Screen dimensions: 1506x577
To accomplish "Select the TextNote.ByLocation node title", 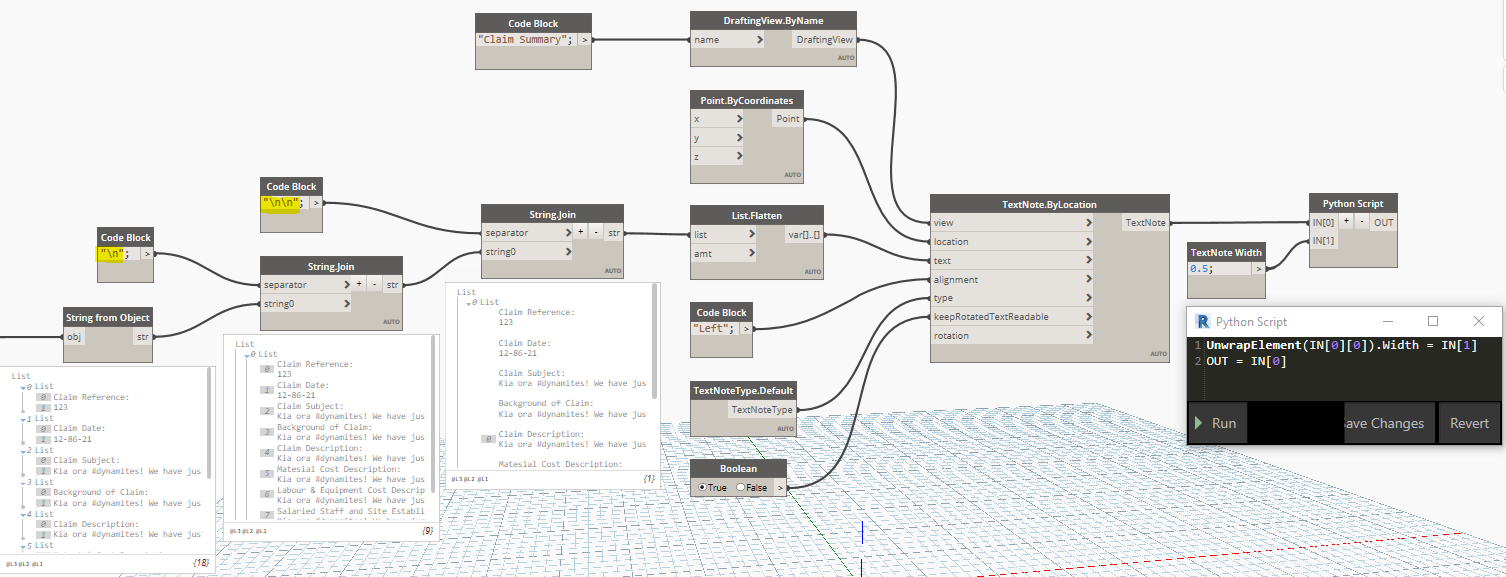I will [x=1049, y=204].
